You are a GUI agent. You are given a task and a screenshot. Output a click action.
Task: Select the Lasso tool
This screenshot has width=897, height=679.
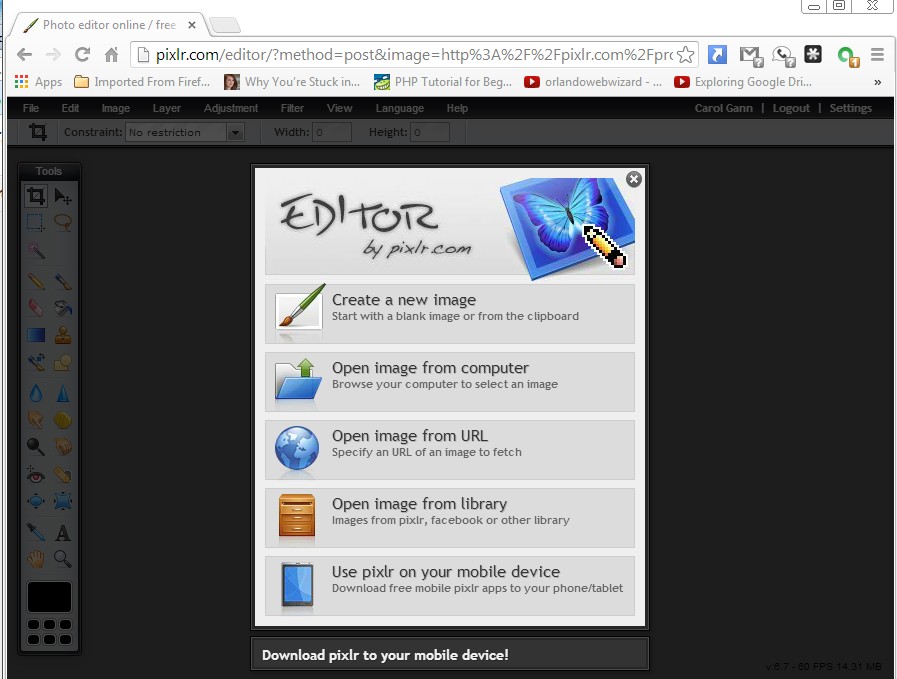pyautogui.click(x=63, y=222)
